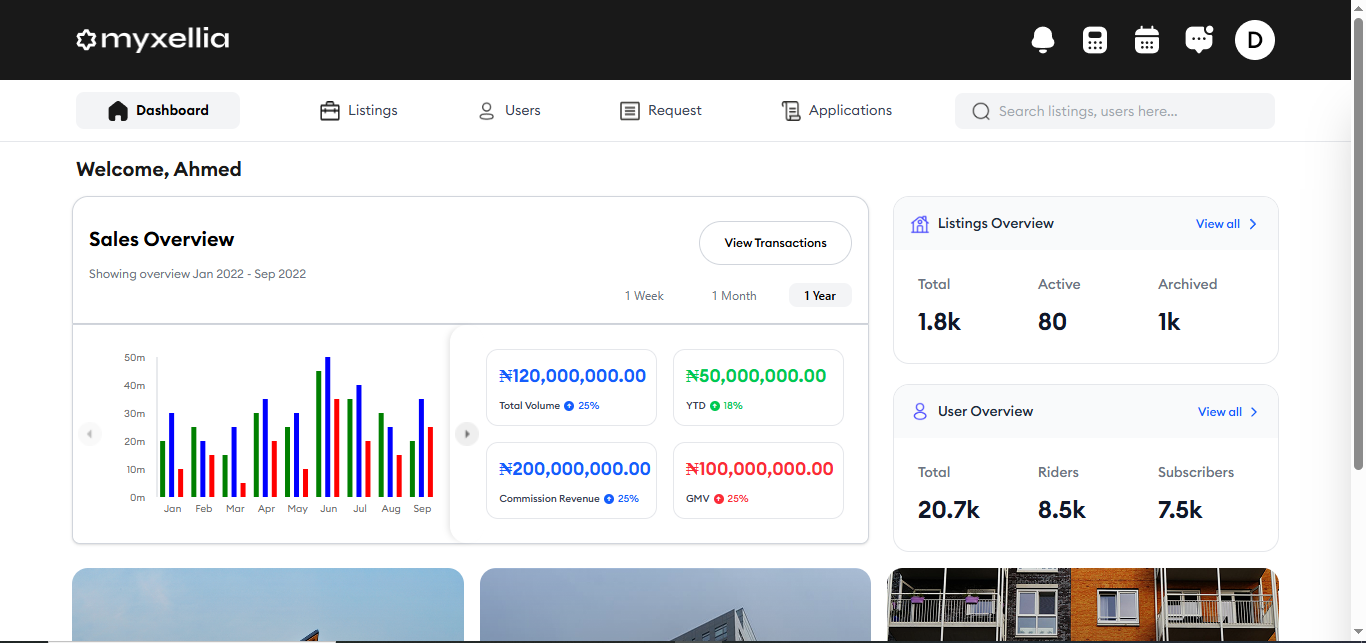The image size is (1366, 643).
Task: Click the Users person icon in nav
Action: click(x=487, y=110)
